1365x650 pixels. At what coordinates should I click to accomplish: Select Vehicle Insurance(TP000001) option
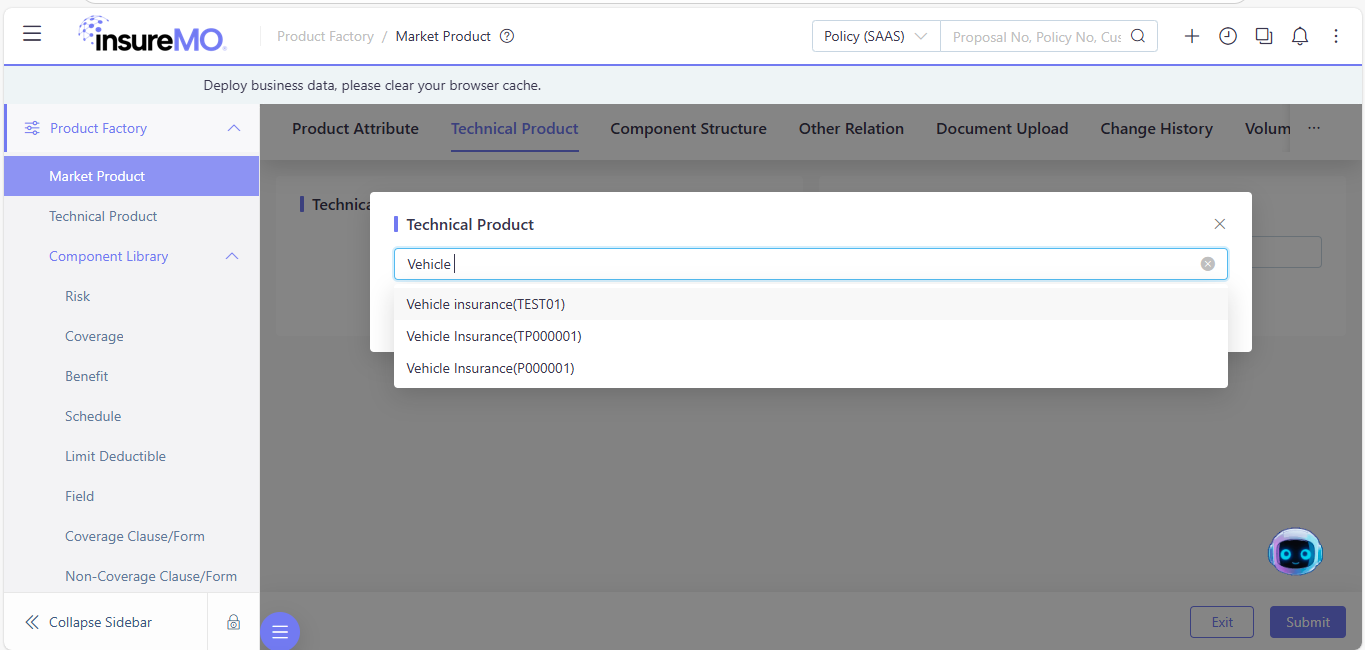(x=811, y=336)
